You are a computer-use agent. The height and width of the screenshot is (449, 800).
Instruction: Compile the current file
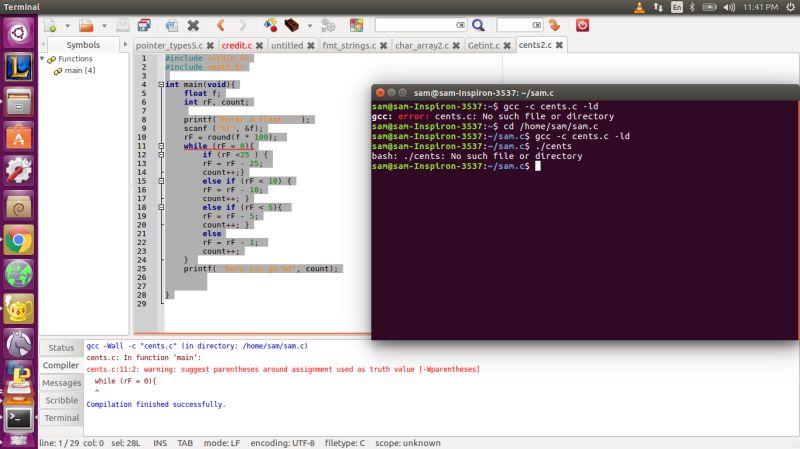click(x=270, y=25)
